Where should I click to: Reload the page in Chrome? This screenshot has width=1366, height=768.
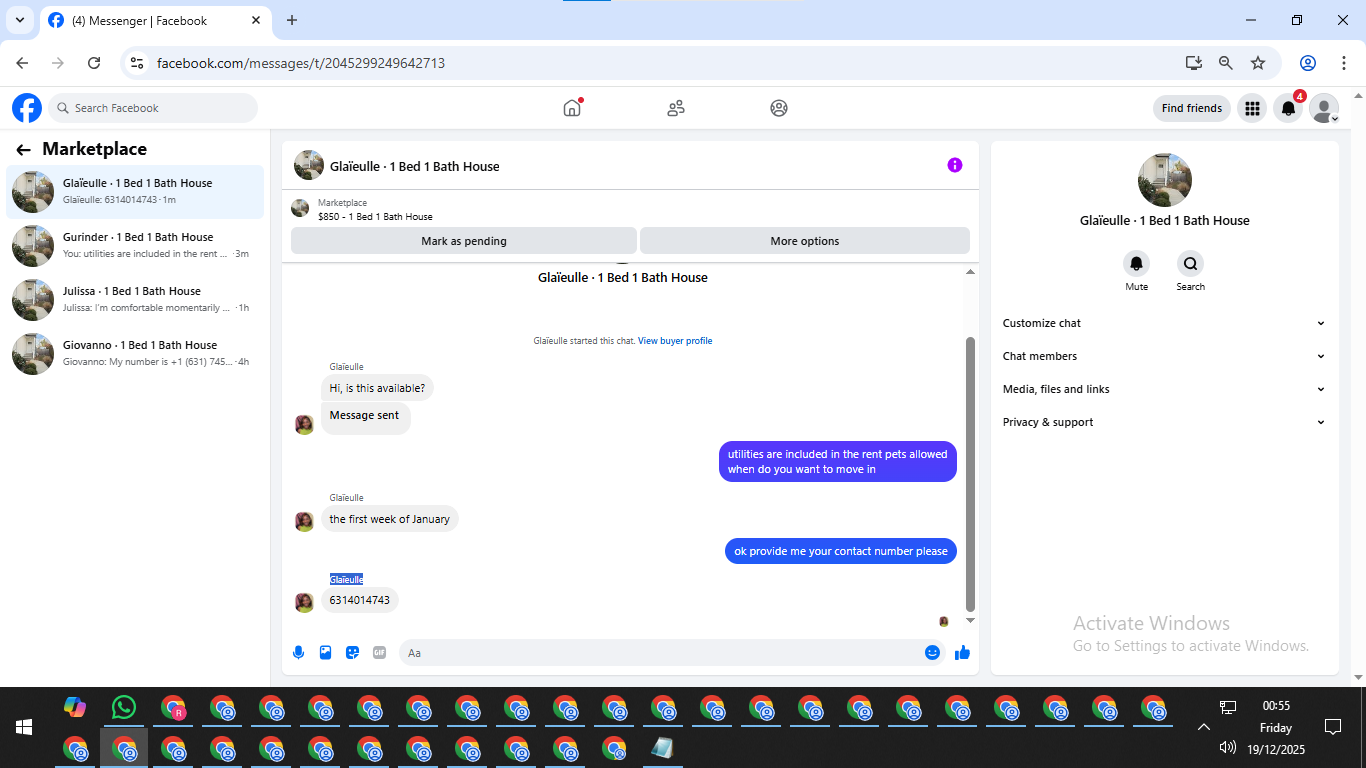(94, 63)
